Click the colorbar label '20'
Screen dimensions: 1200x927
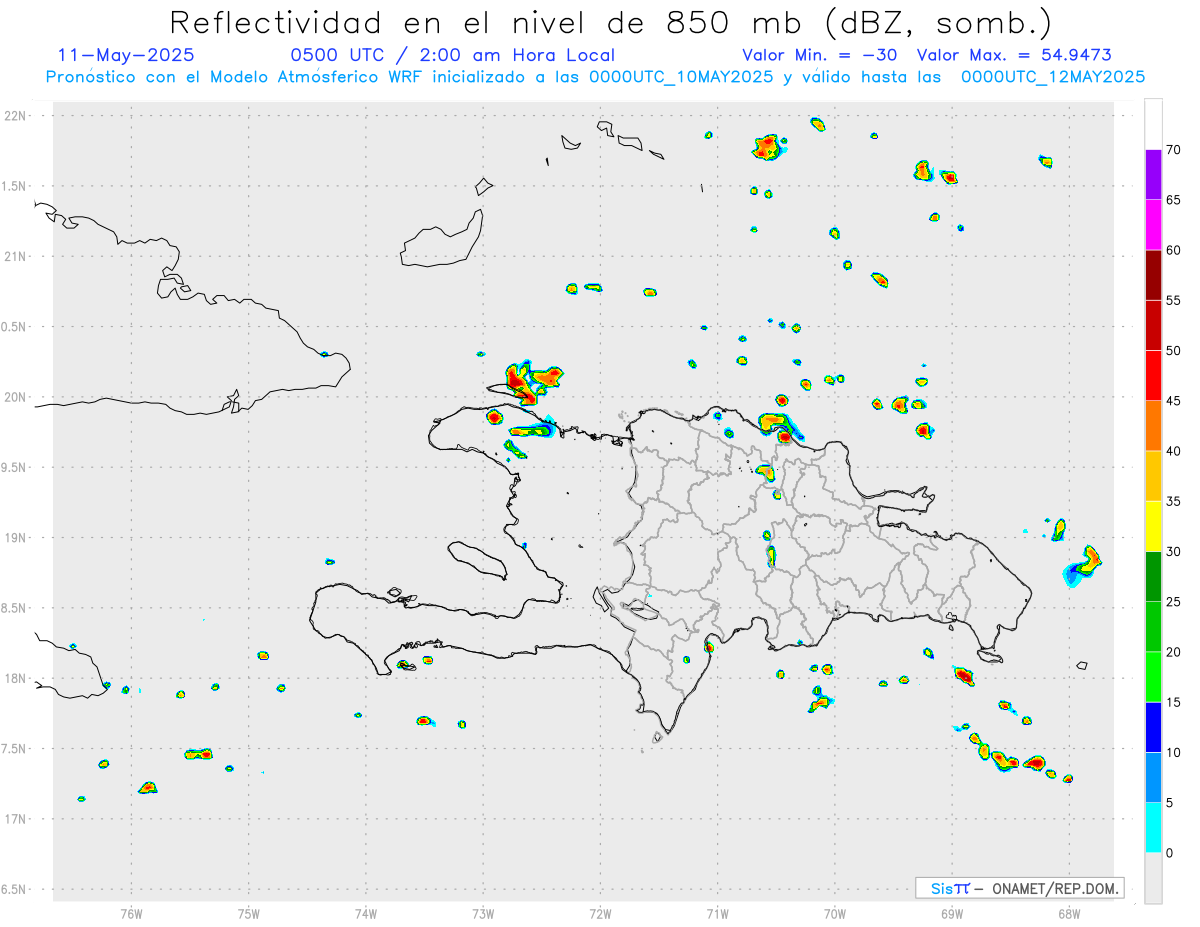(x=1175, y=652)
